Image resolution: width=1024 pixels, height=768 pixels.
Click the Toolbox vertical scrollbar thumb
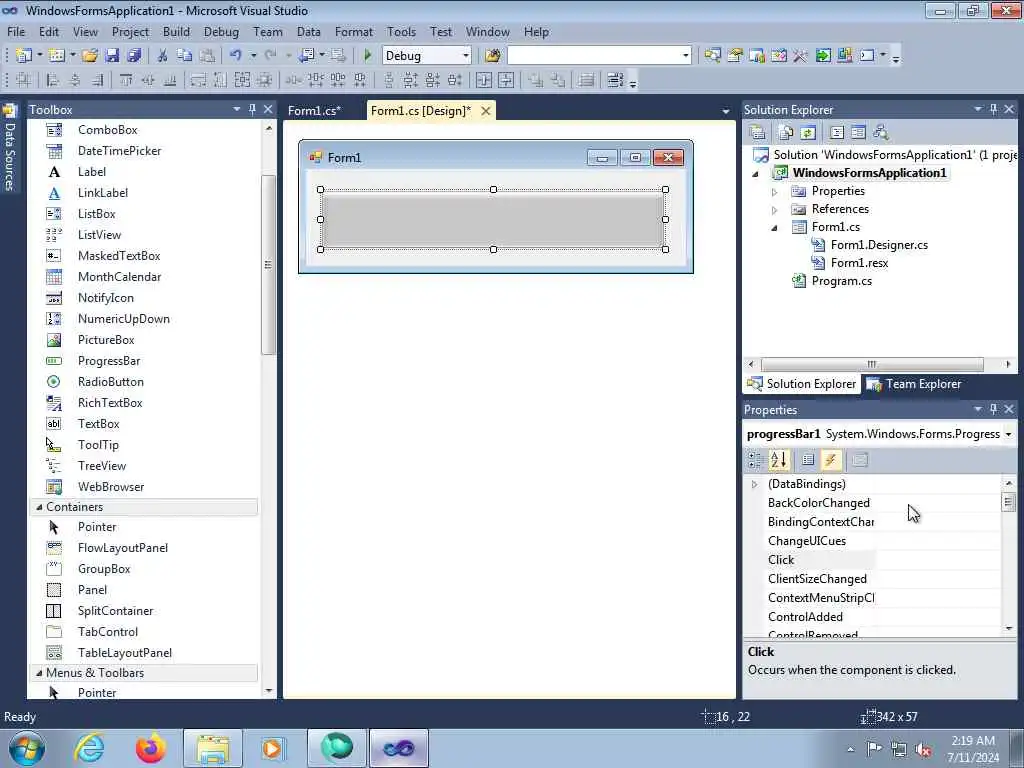pos(268,264)
